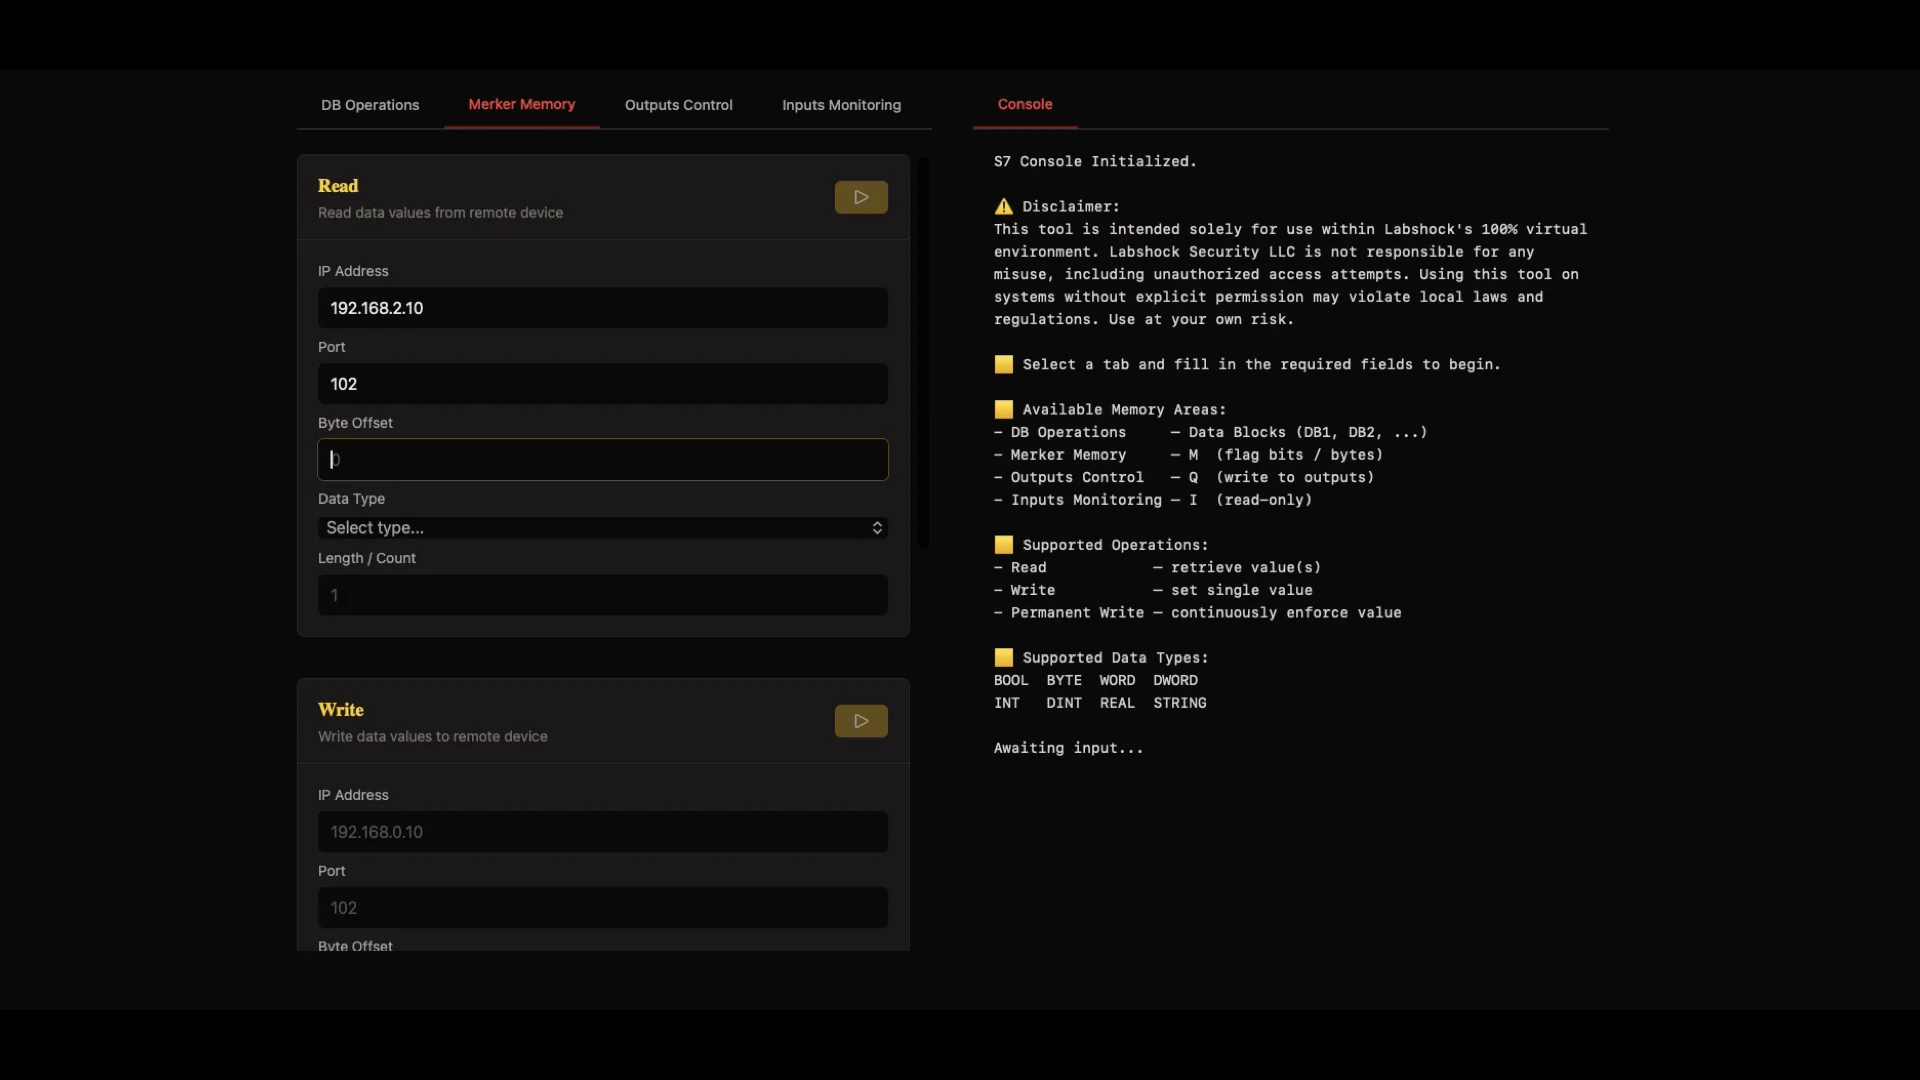The height and width of the screenshot is (1080, 1920).
Task: Click the Disclaimer warning icon in console
Action: point(1004,206)
